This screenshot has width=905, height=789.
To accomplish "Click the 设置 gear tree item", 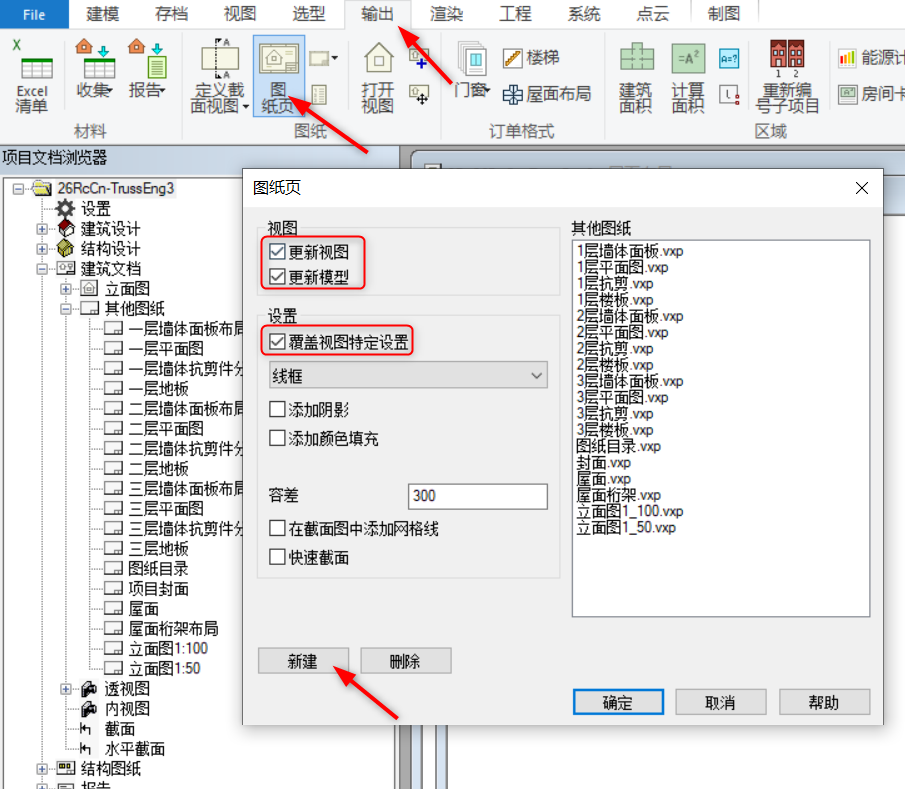I will (x=83, y=208).
